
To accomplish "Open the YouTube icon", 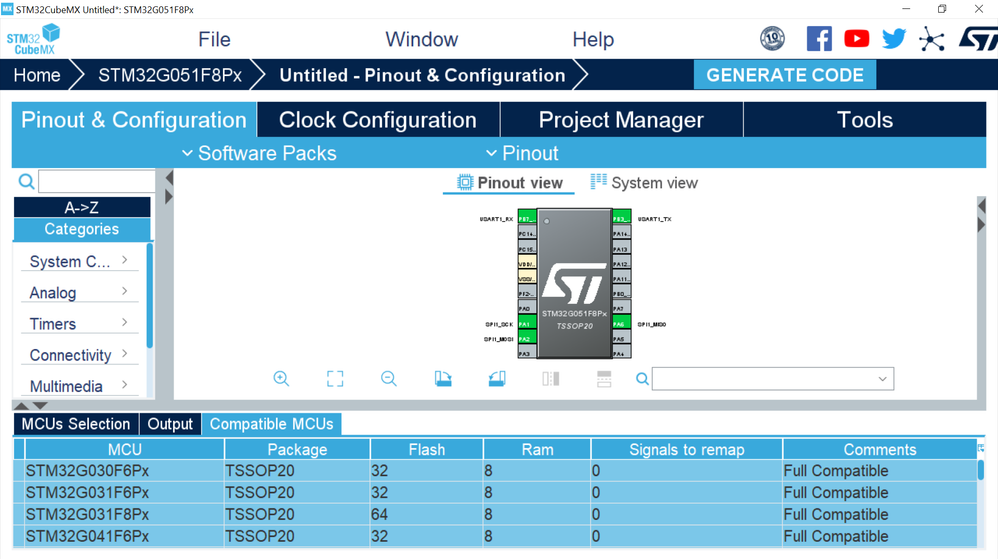I will pyautogui.click(x=857, y=39).
